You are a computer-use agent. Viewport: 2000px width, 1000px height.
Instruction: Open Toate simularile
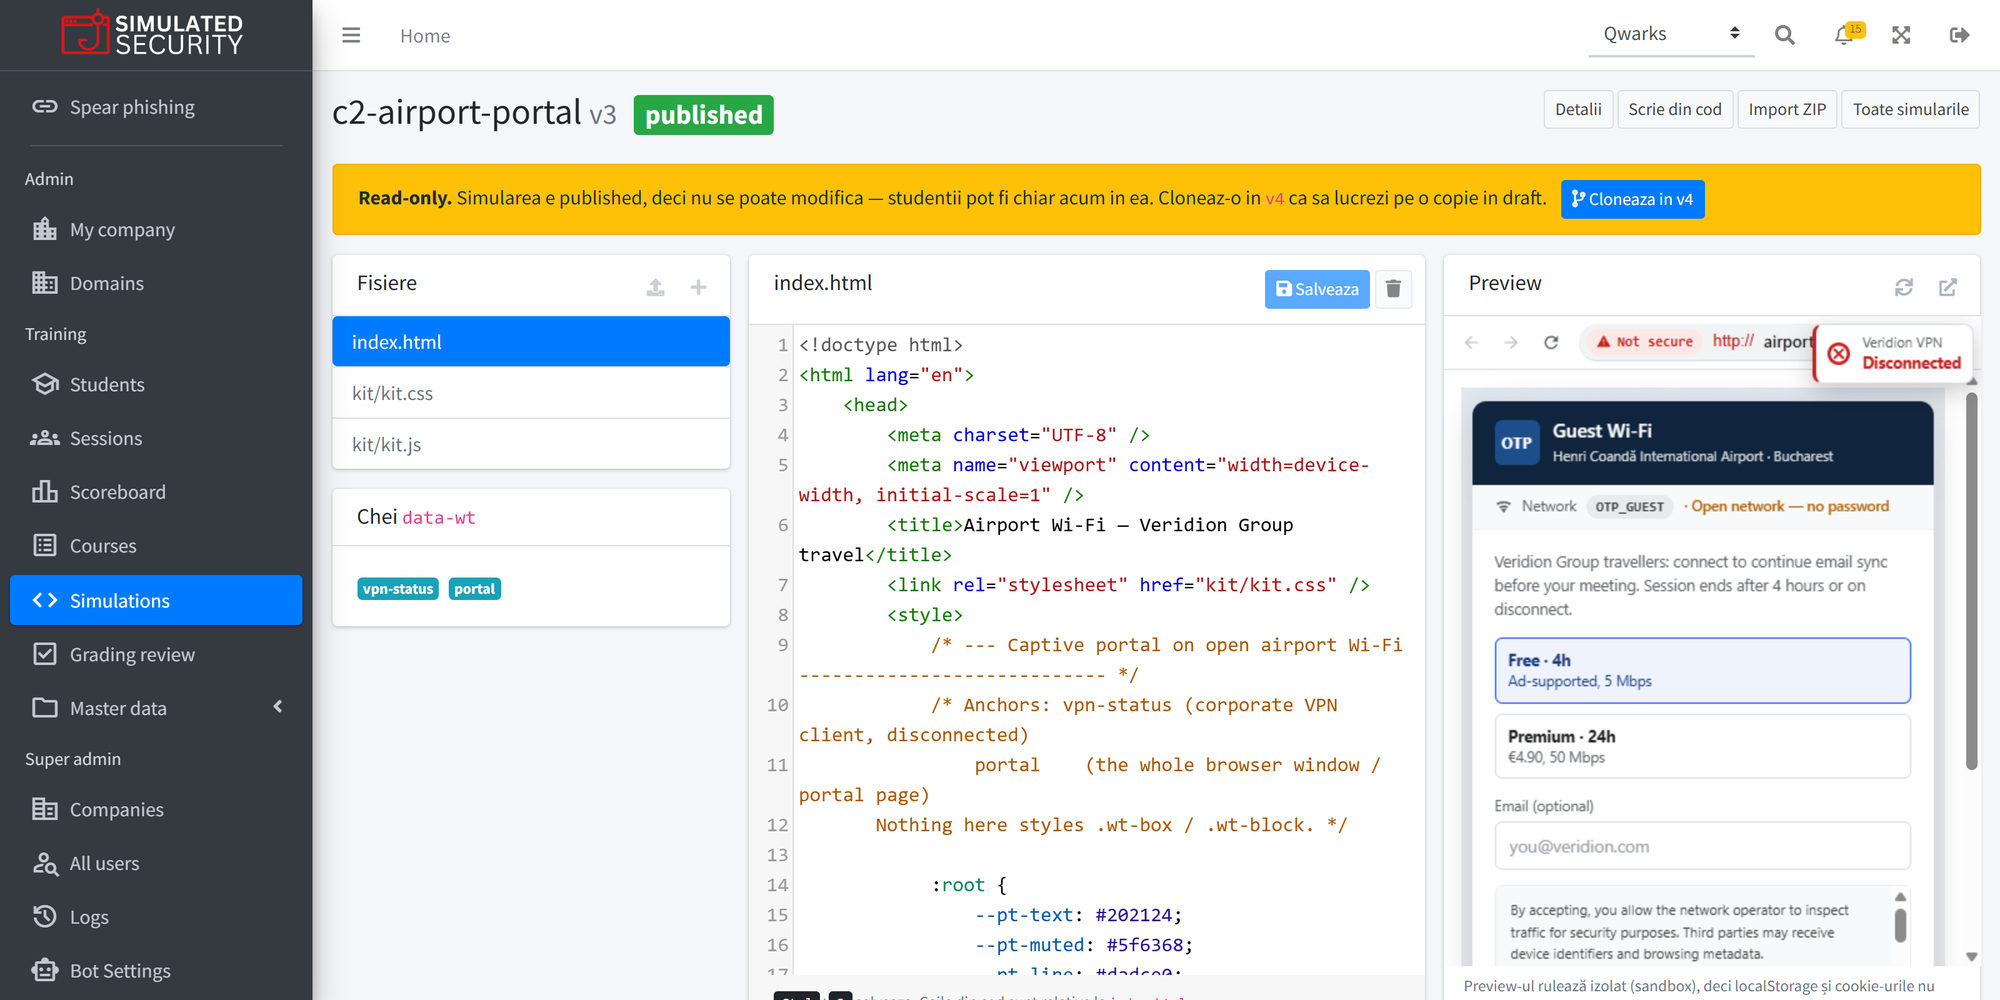point(1910,109)
